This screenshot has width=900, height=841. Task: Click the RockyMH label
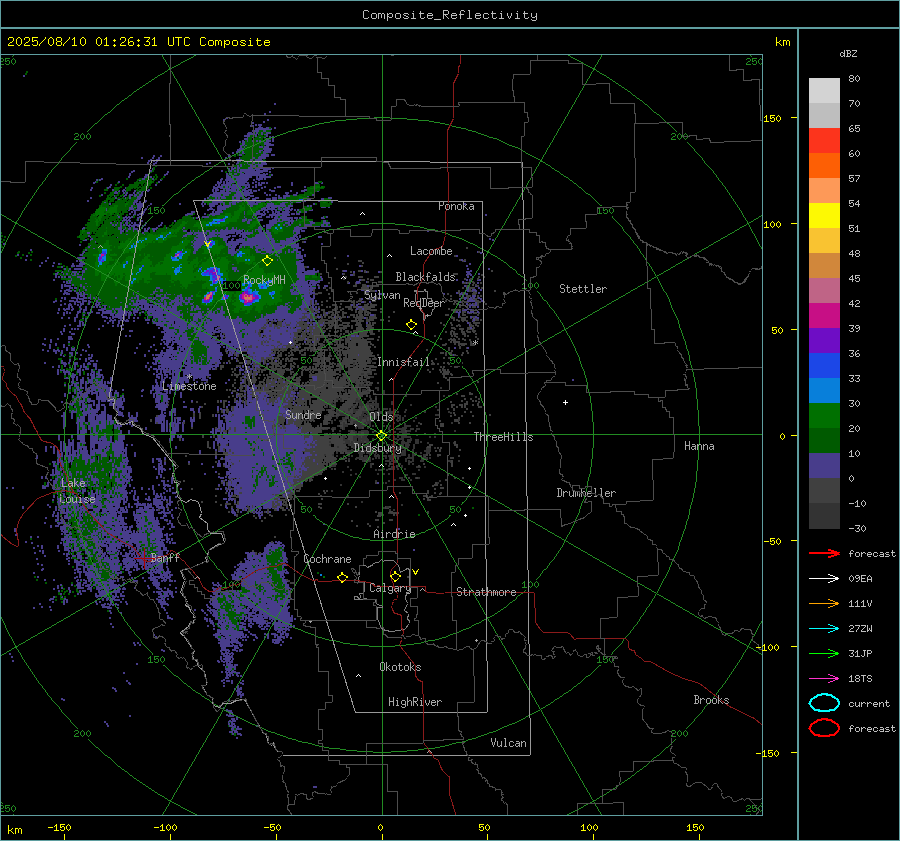click(264, 280)
